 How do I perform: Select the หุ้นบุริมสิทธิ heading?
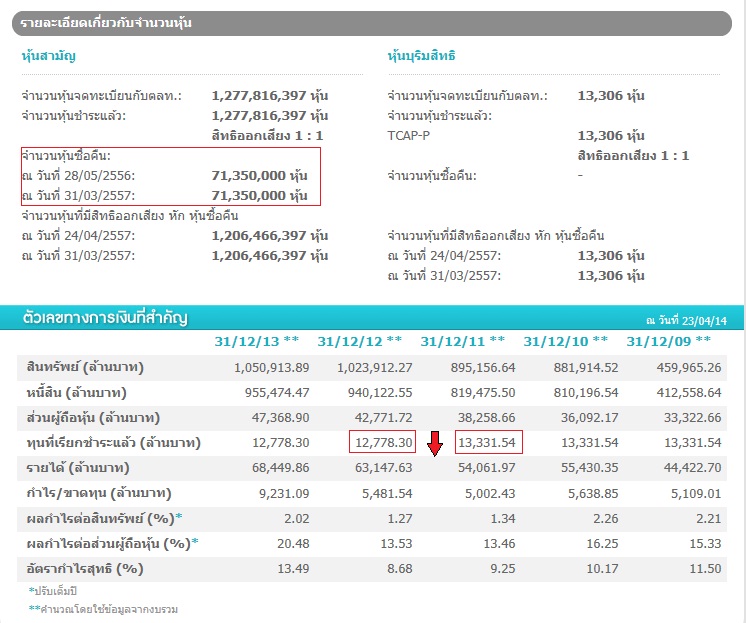tap(422, 56)
